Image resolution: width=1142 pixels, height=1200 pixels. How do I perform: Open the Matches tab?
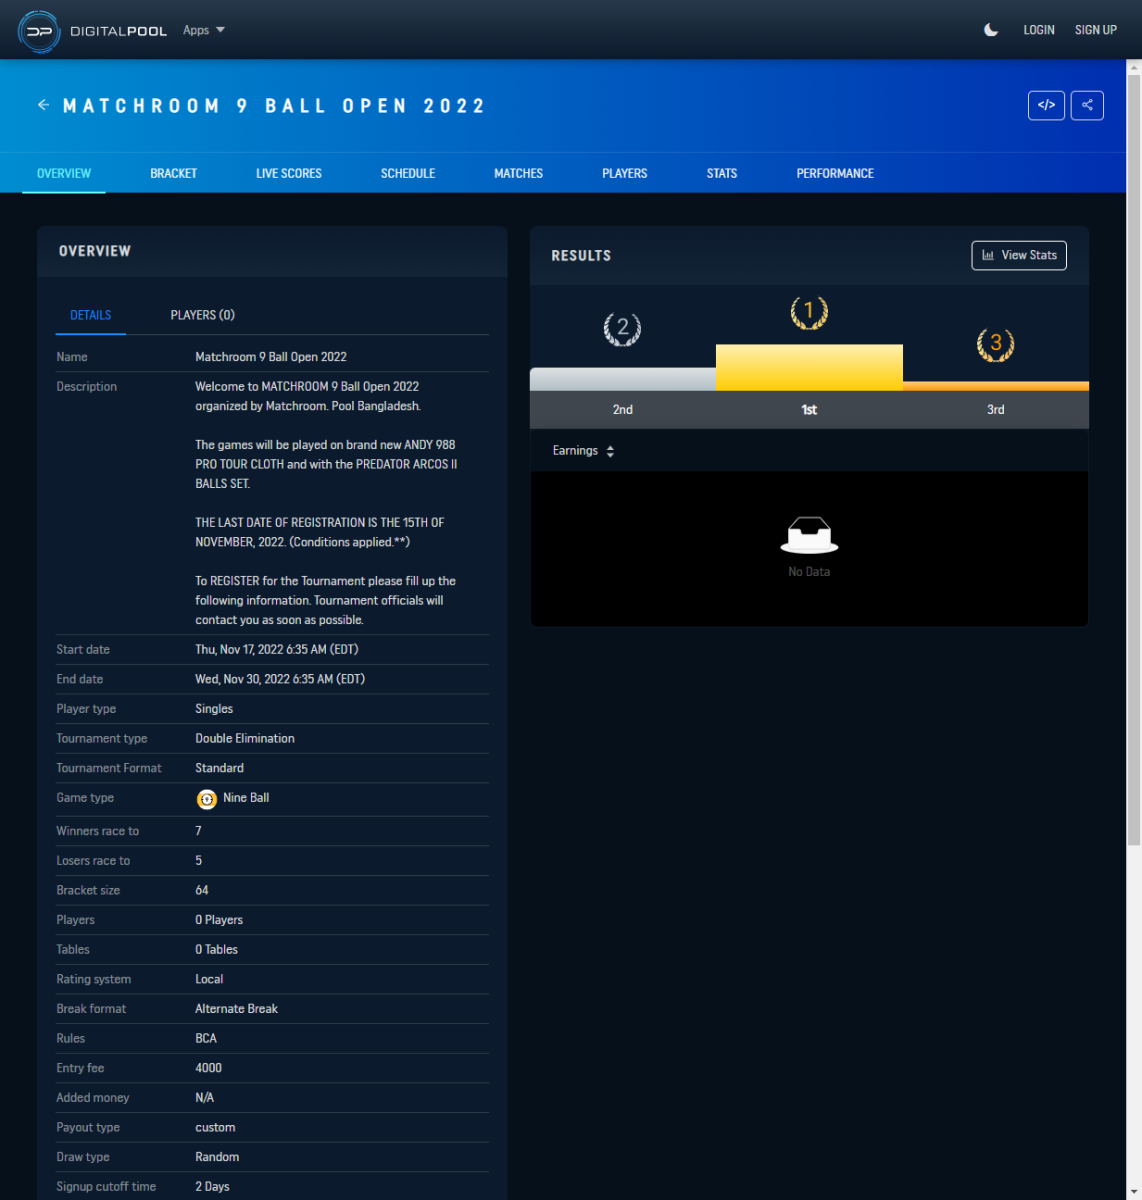pyautogui.click(x=519, y=173)
